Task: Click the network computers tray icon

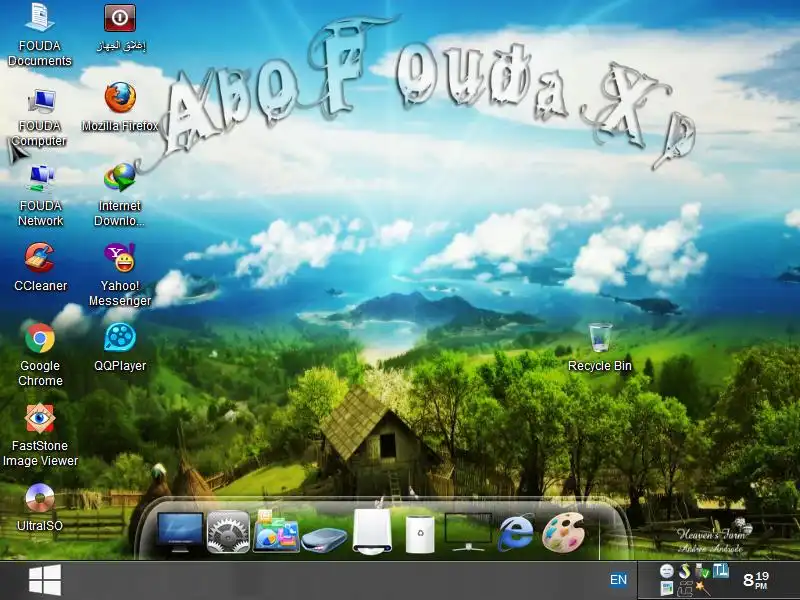Action: click(685, 589)
